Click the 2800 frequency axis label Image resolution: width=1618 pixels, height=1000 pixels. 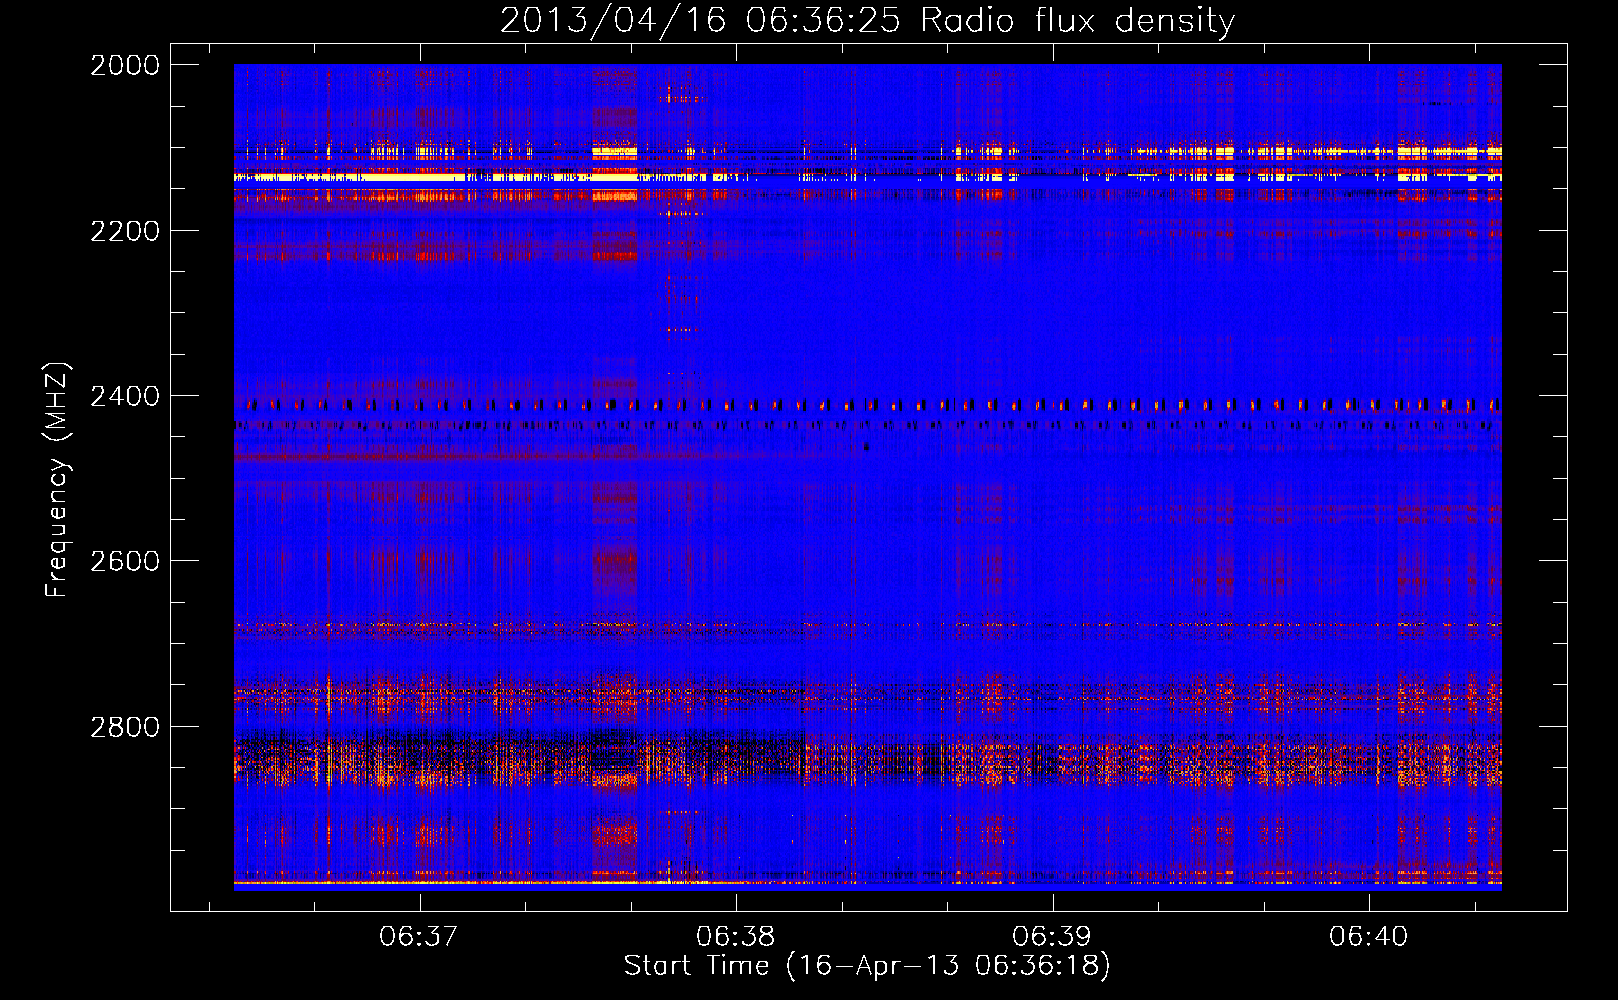point(125,727)
